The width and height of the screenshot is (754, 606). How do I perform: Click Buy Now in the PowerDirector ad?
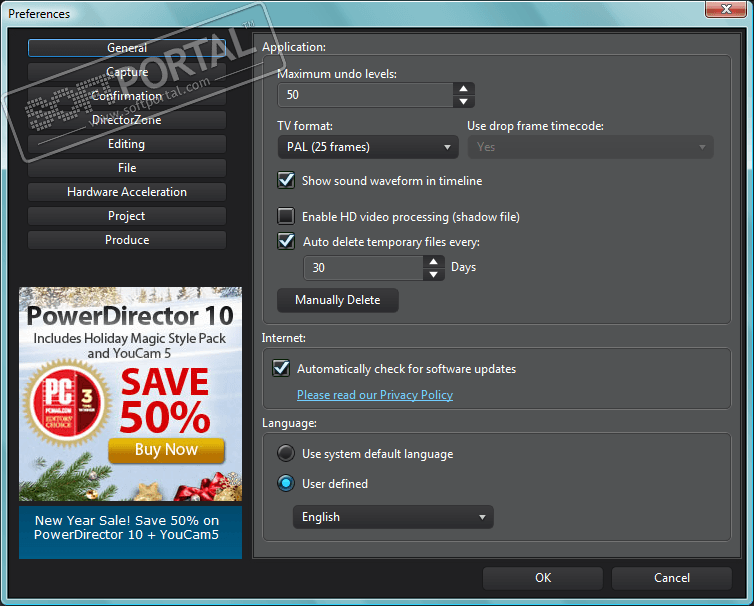pyautogui.click(x=166, y=450)
